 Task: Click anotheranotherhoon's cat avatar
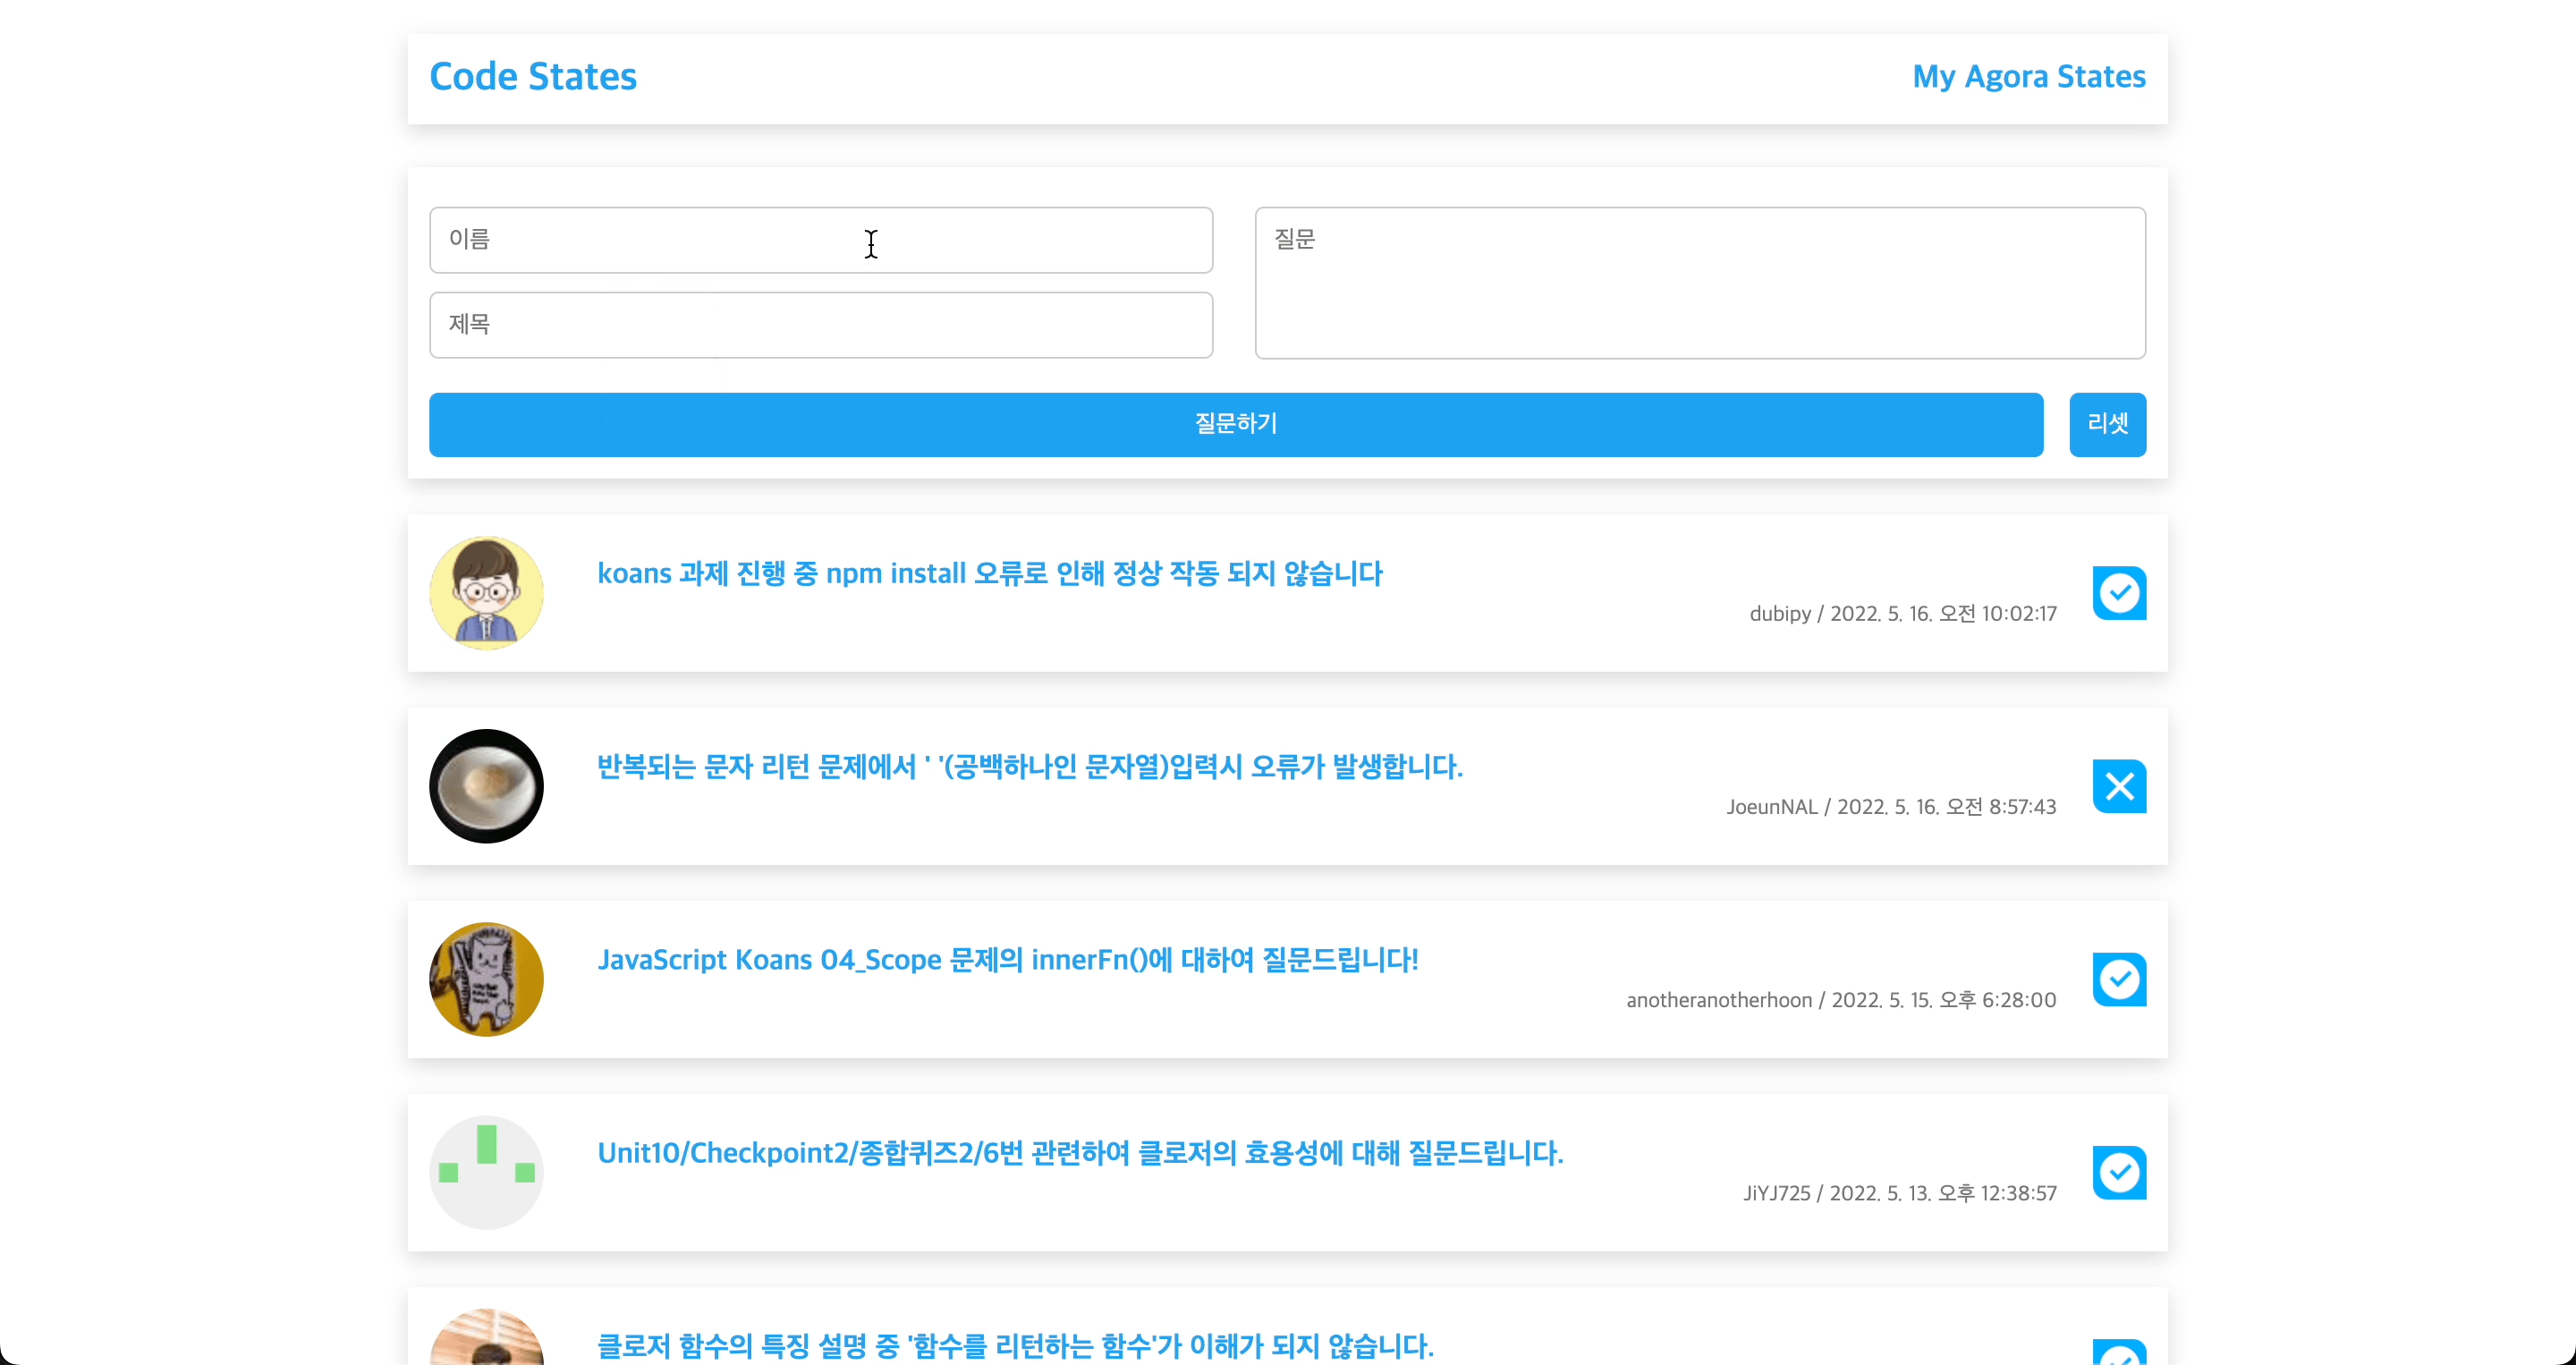pyautogui.click(x=486, y=979)
